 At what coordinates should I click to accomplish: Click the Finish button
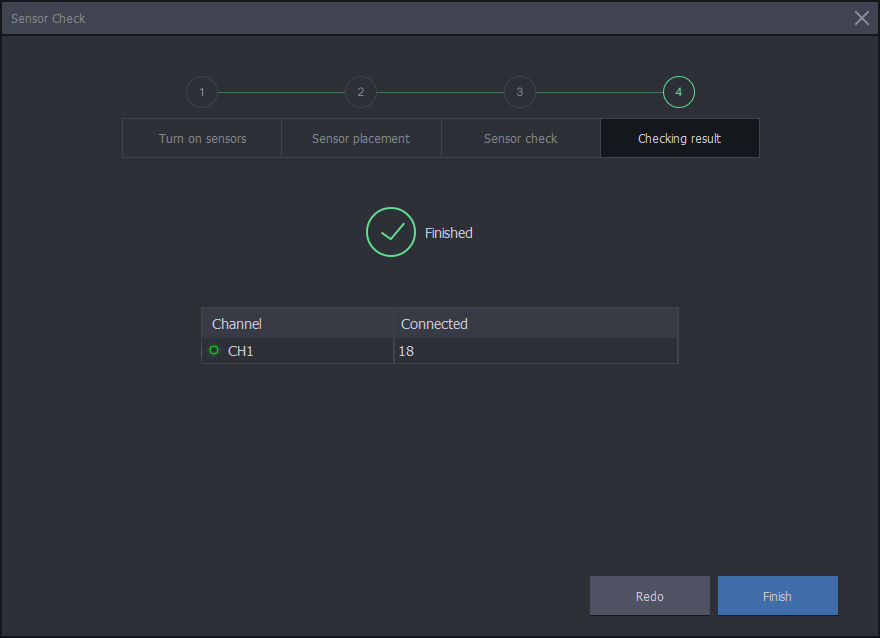pos(777,595)
